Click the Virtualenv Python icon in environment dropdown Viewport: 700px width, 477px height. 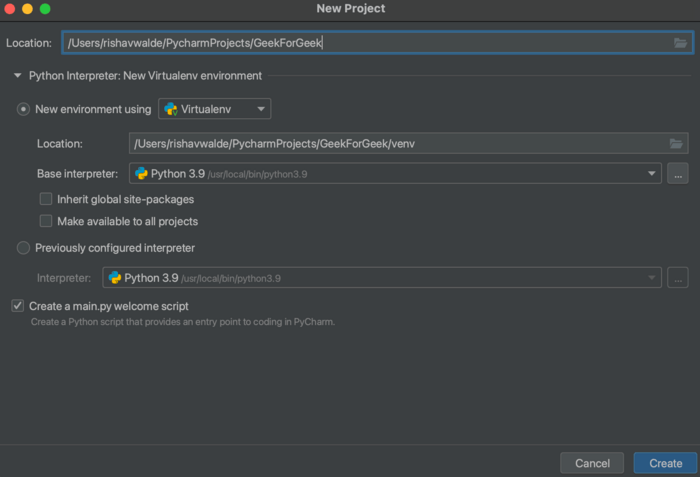(171, 109)
